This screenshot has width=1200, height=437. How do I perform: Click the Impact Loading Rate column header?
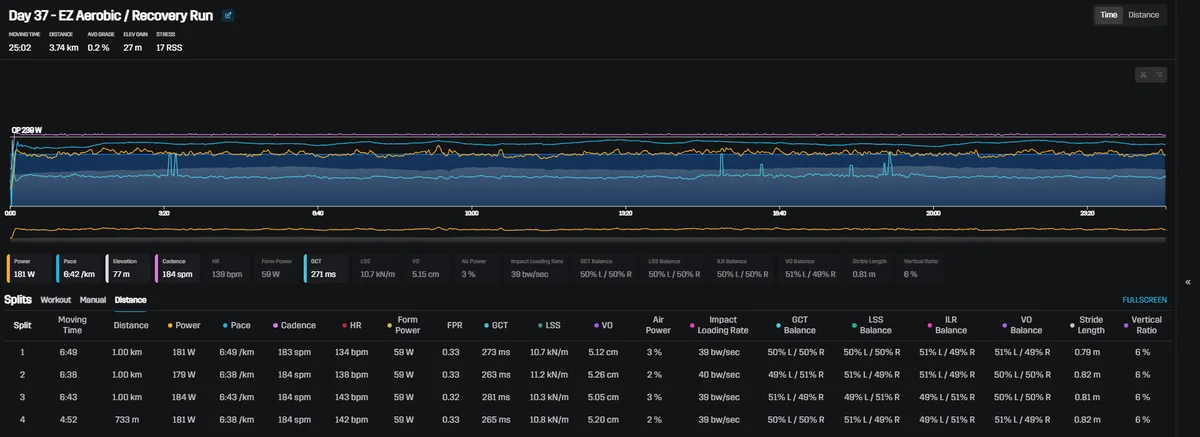tap(724, 325)
